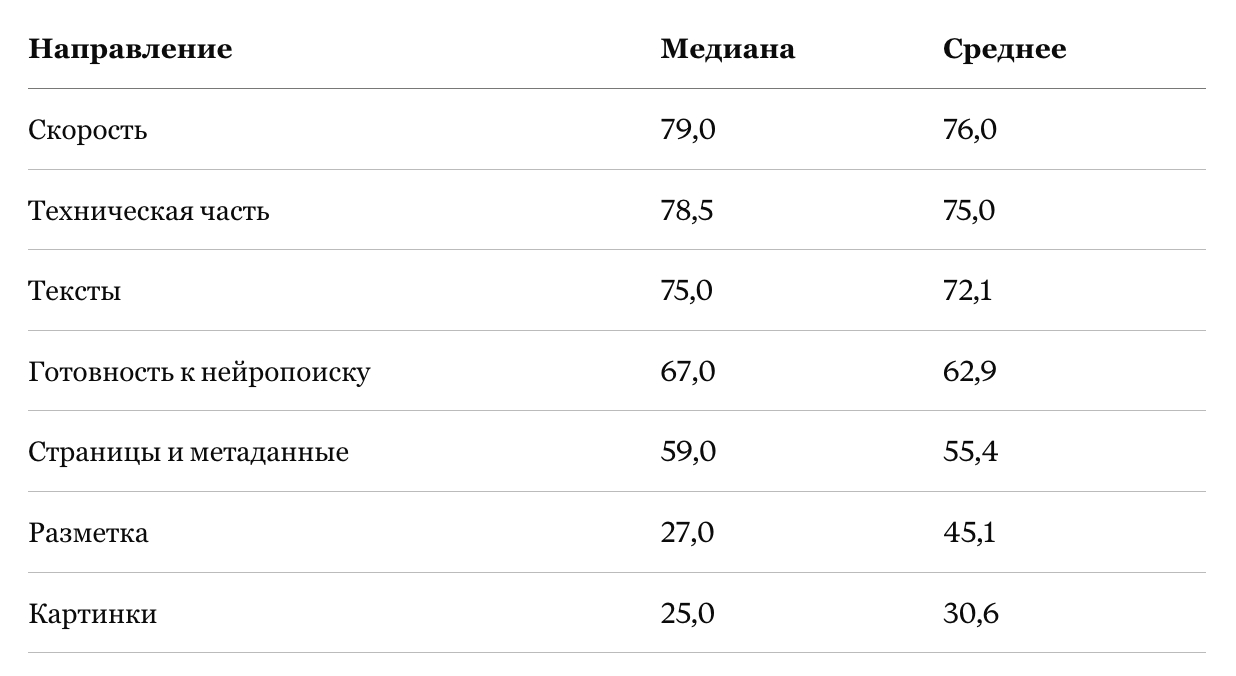Select median value 25,0 for Картинки
This screenshot has height=676, width=1236.
click(688, 613)
